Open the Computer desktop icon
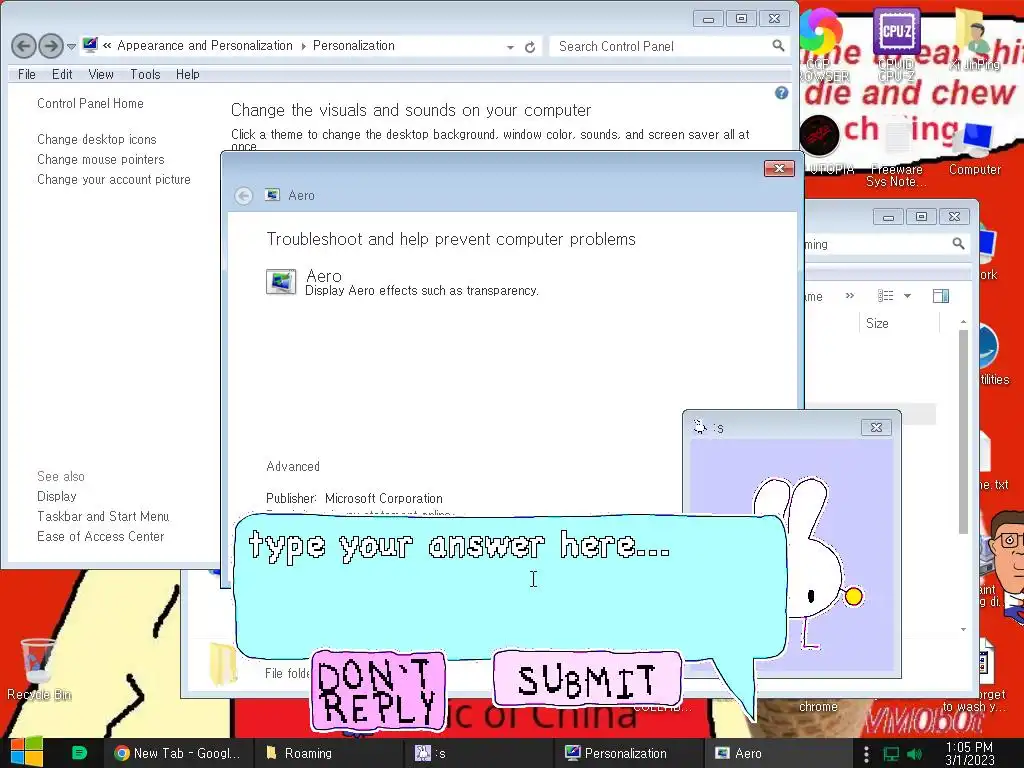Viewport: 1024px width, 768px height. (975, 147)
